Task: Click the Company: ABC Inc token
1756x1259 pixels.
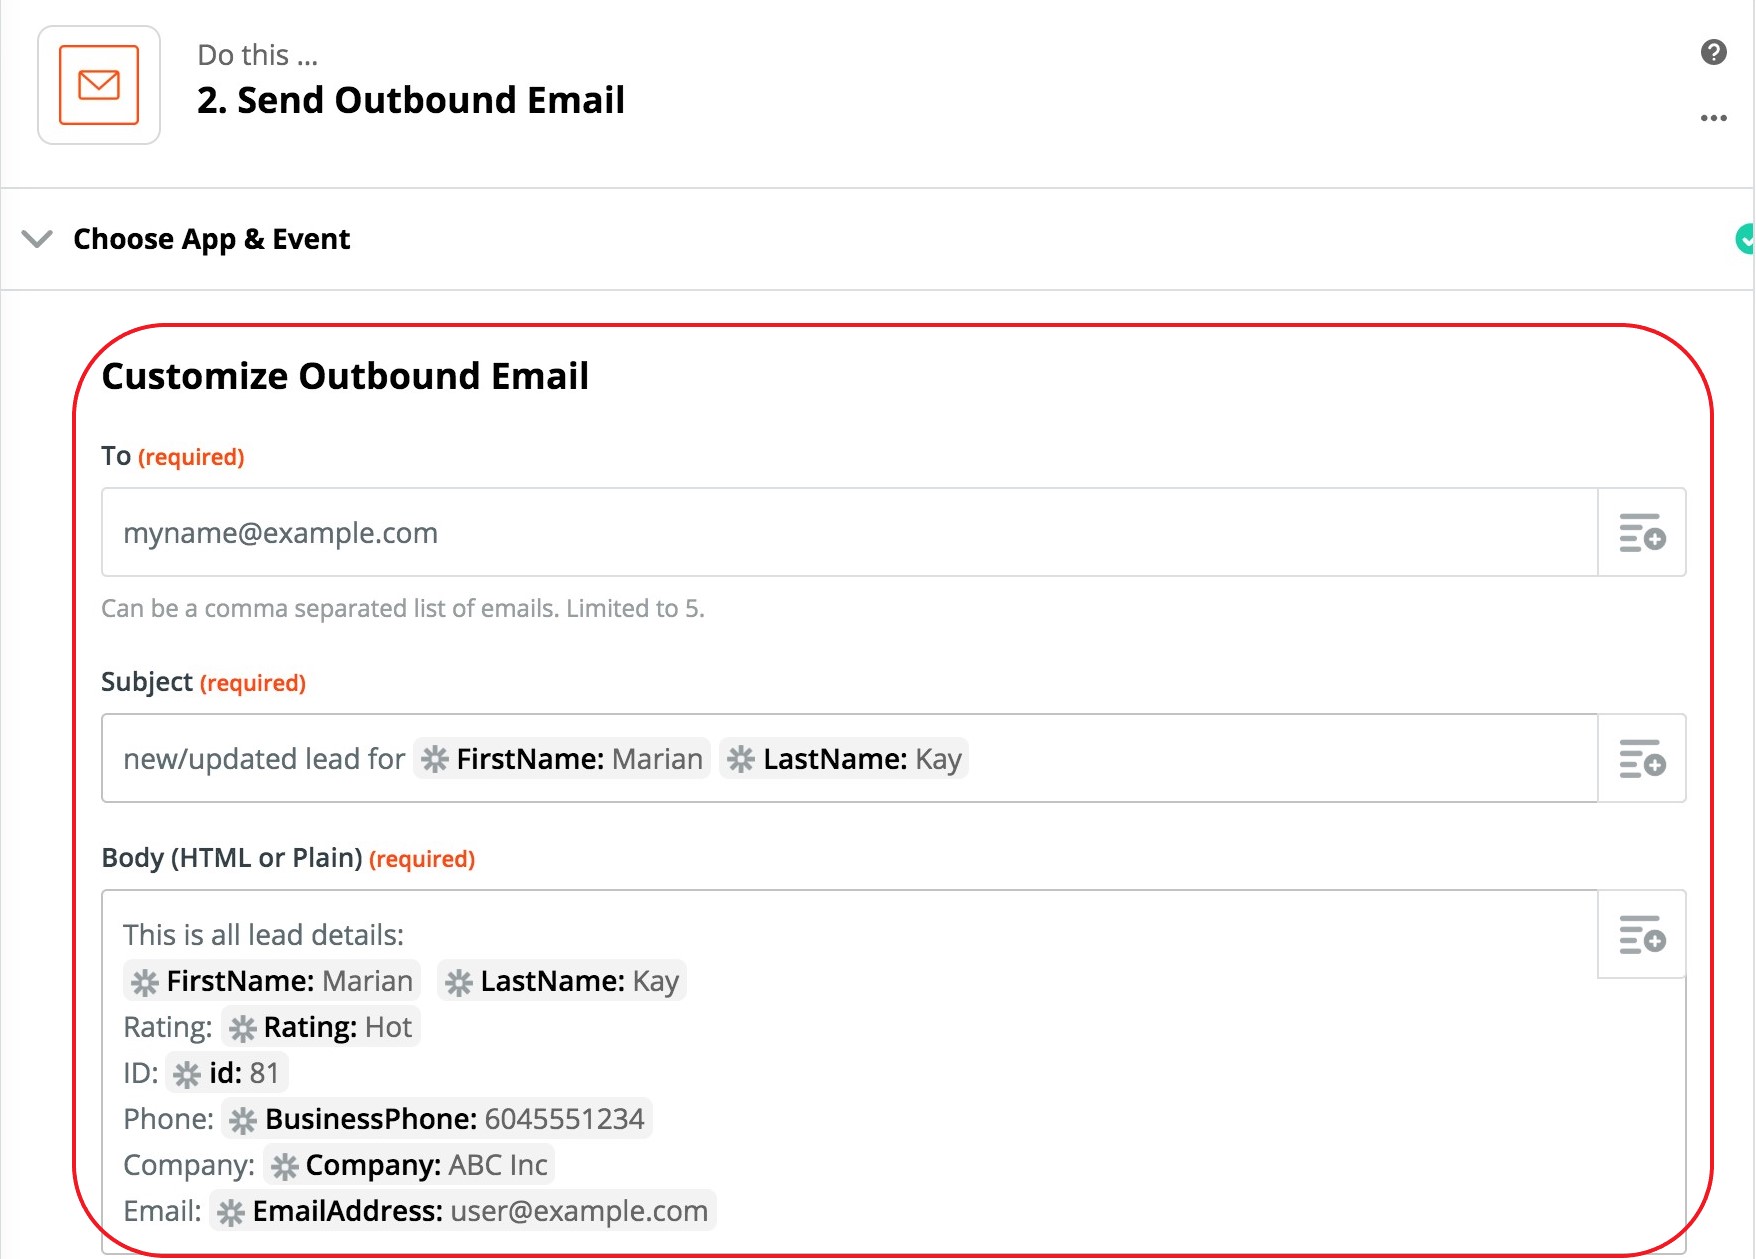Action: click(x=409, y=1165)
